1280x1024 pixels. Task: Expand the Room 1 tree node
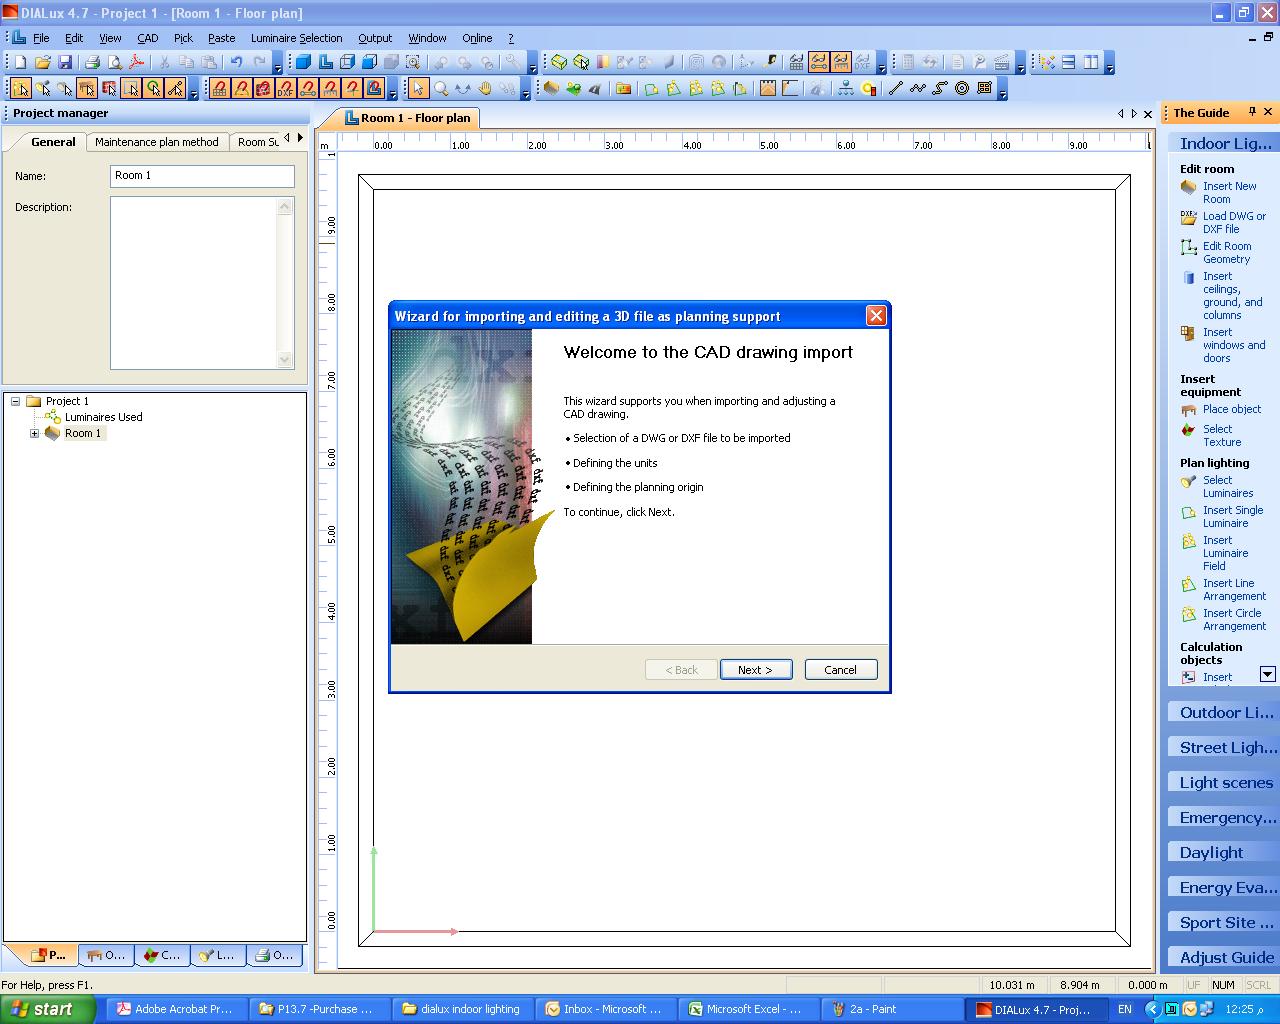(x=33, y=433)
